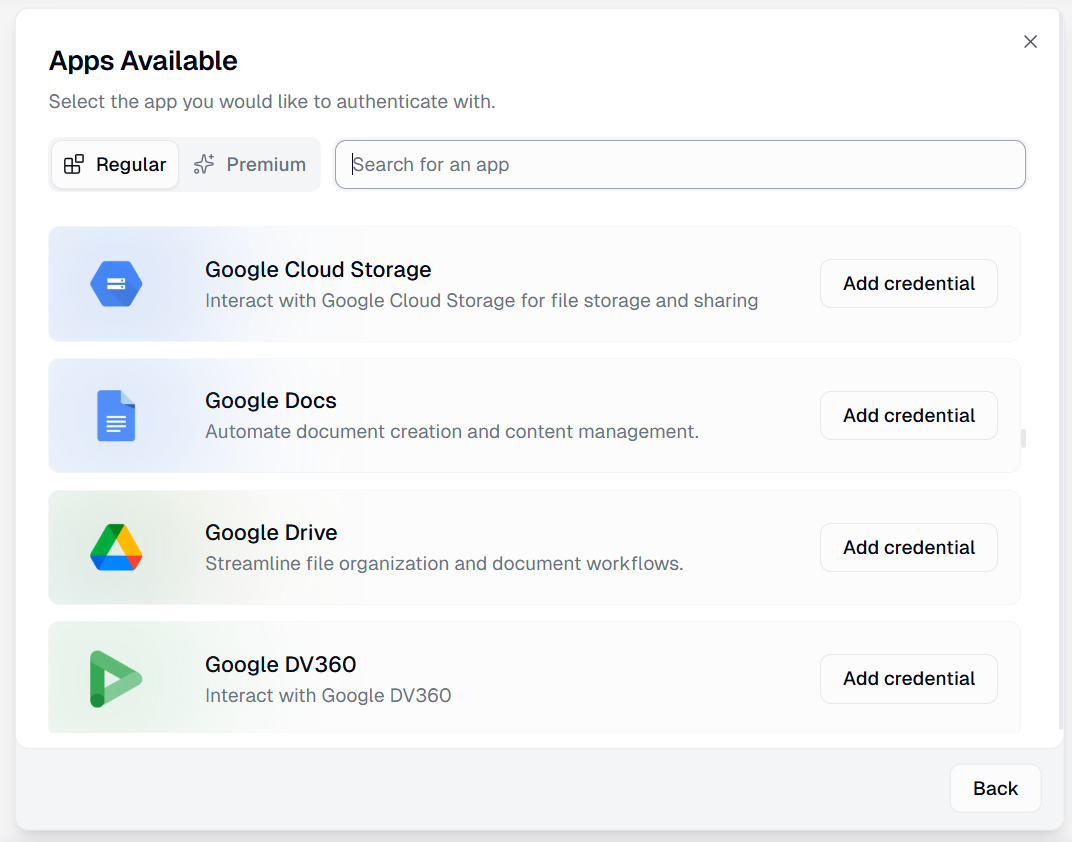Select the Google Cloud Storage title
This screenshot has height=842, width=1072.
pos(318,270)
